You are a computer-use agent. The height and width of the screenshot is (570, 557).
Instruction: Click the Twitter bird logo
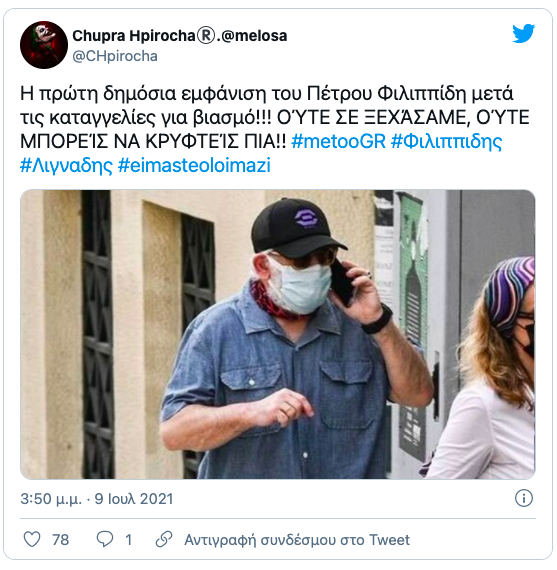tap(523, 33)
